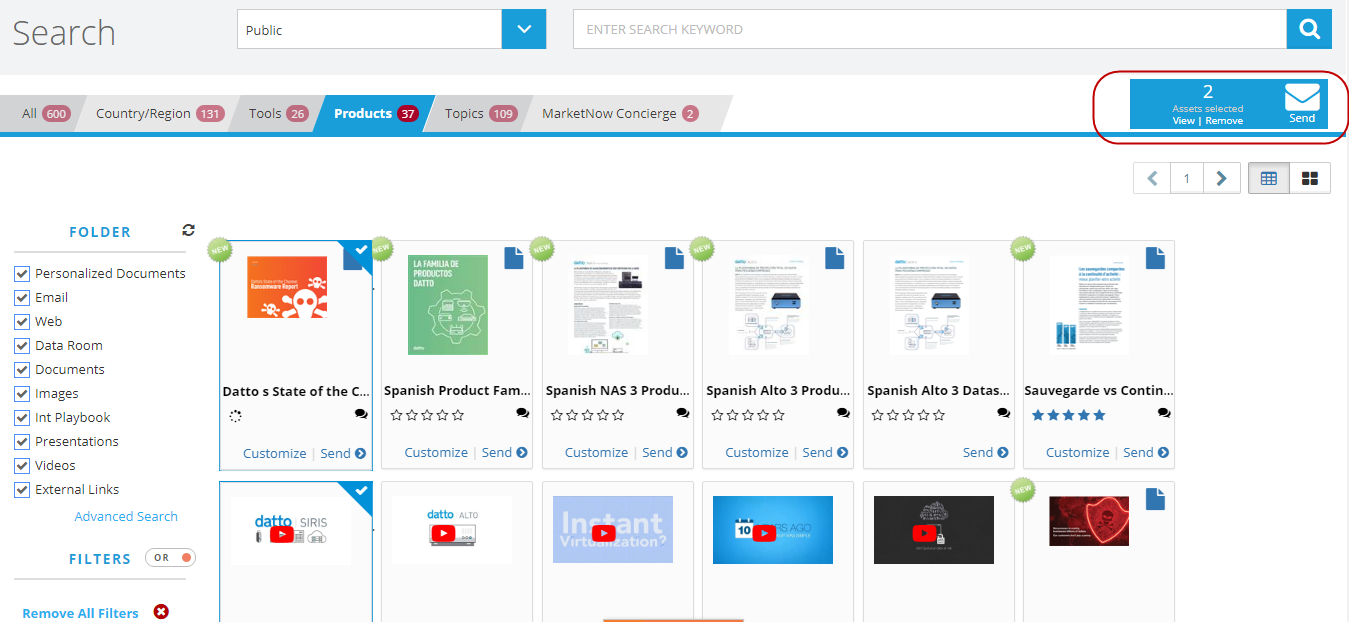1349x622 pixels.
Task: Customize the Spanish Alto 3 Produ... asset
Action: (757, 453)
